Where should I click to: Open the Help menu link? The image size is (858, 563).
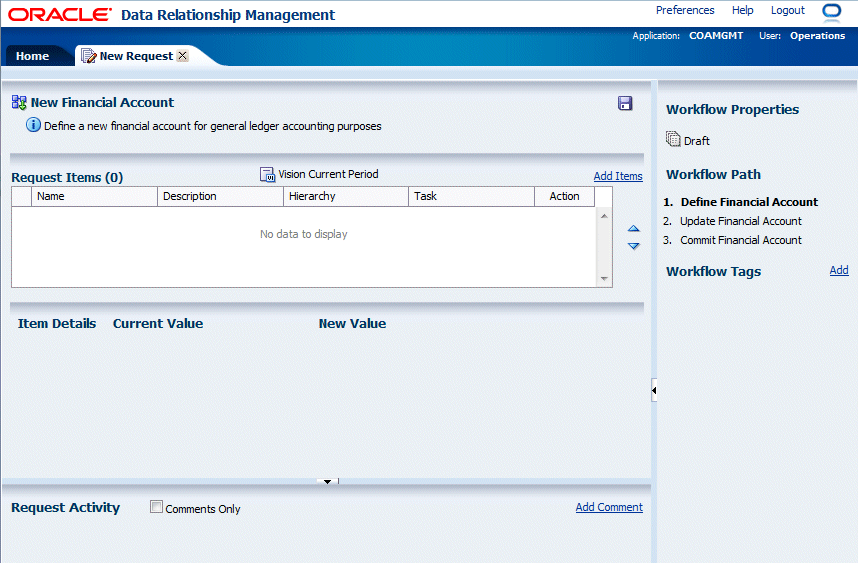click(x=743, y=10)
